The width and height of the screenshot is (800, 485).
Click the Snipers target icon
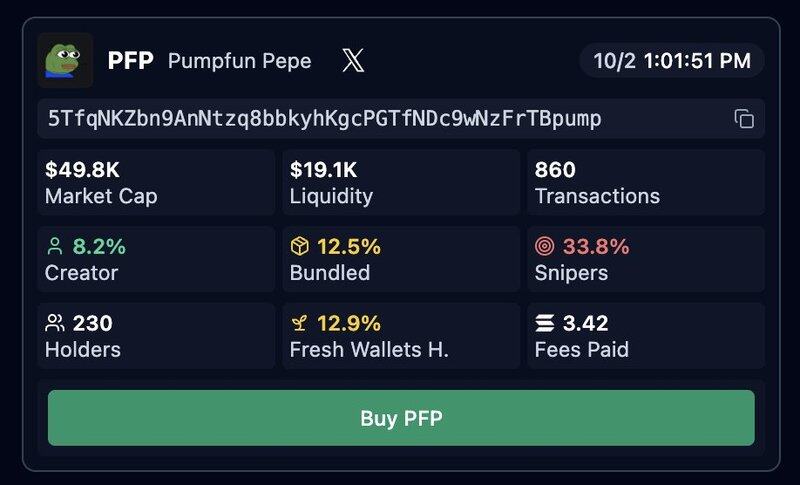click(545, 247)
